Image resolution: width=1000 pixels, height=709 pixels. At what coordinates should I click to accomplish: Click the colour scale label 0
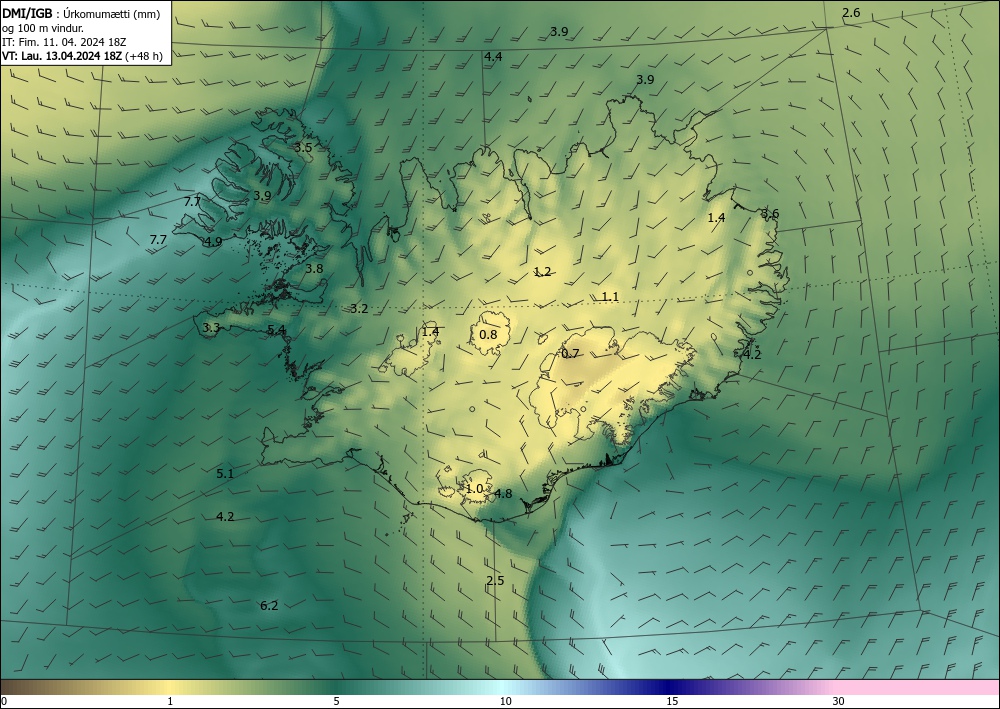tap(4, 701)
